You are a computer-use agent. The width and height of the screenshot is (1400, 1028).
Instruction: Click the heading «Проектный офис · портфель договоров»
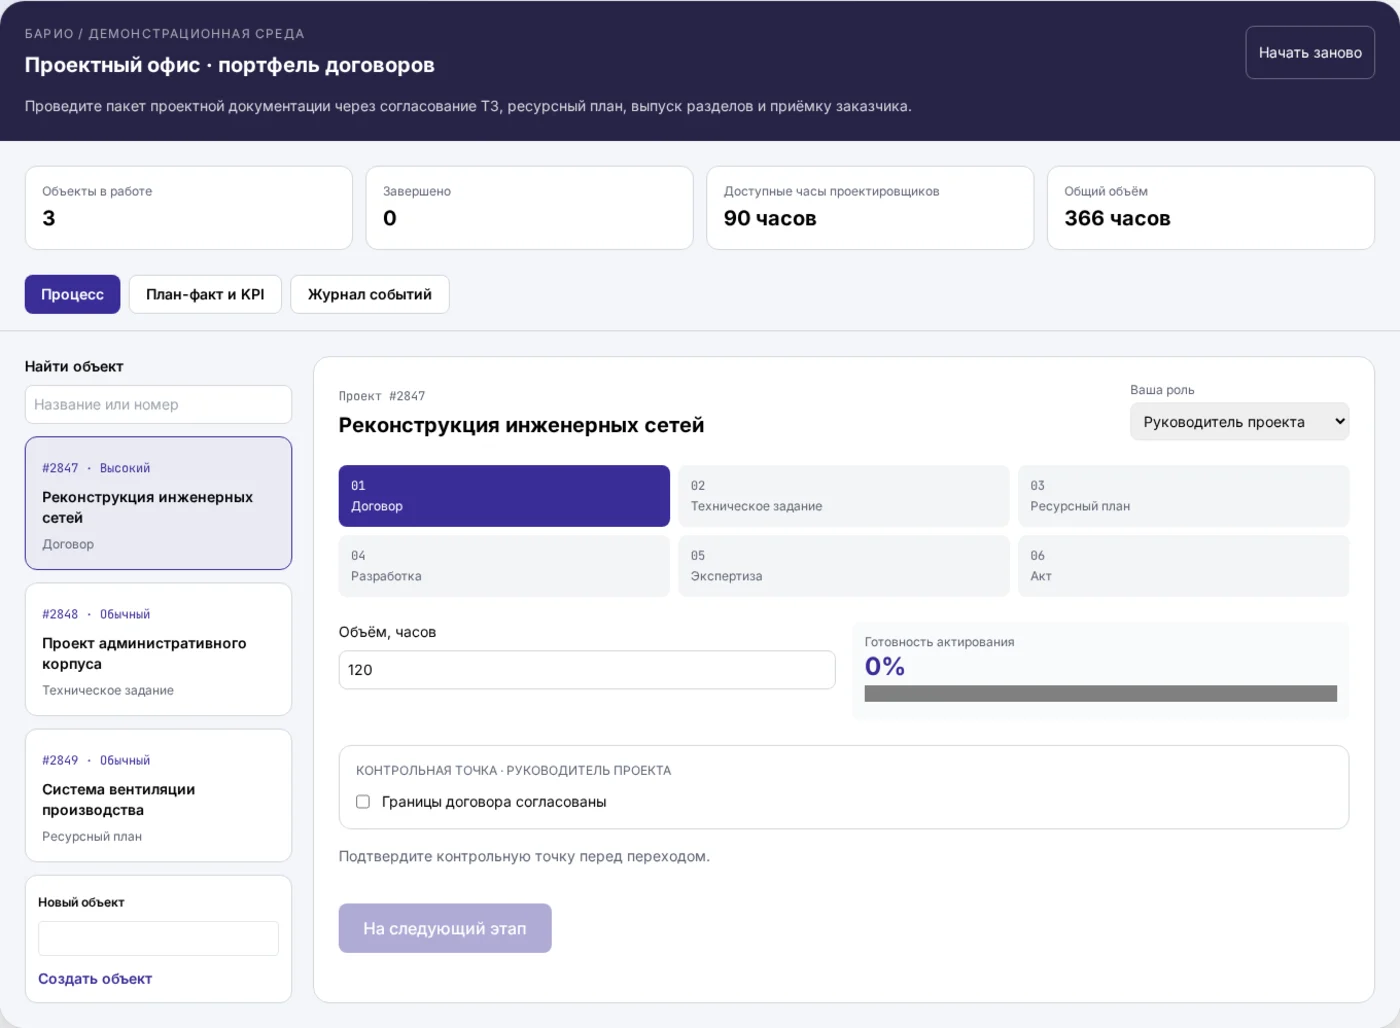tap(230, 65)
